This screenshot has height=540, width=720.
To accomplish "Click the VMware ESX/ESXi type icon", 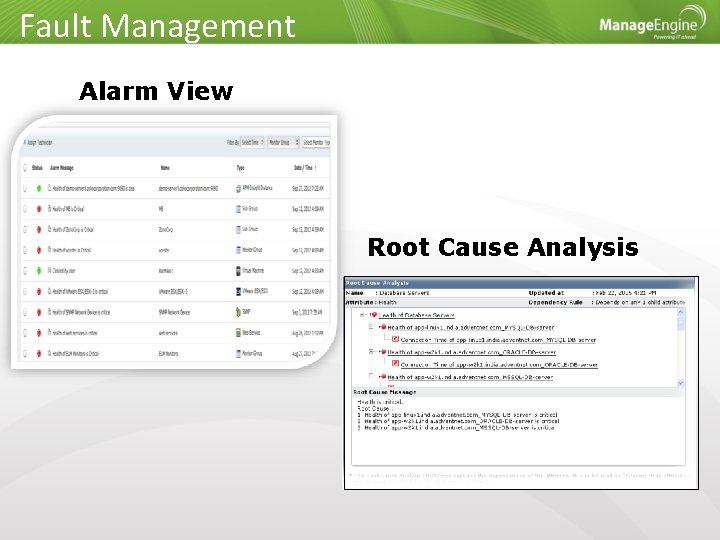I will tap(238, 292).
